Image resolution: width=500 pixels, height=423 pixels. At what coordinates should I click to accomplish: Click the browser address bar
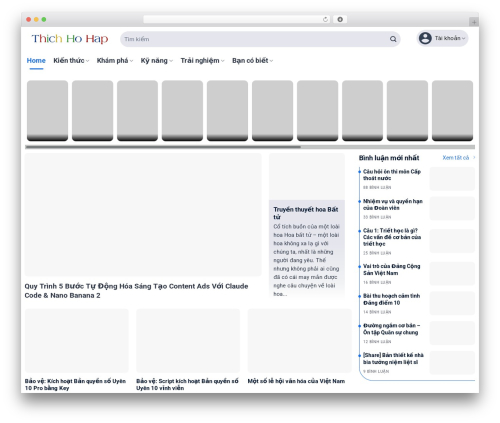[x=236, y=19]
